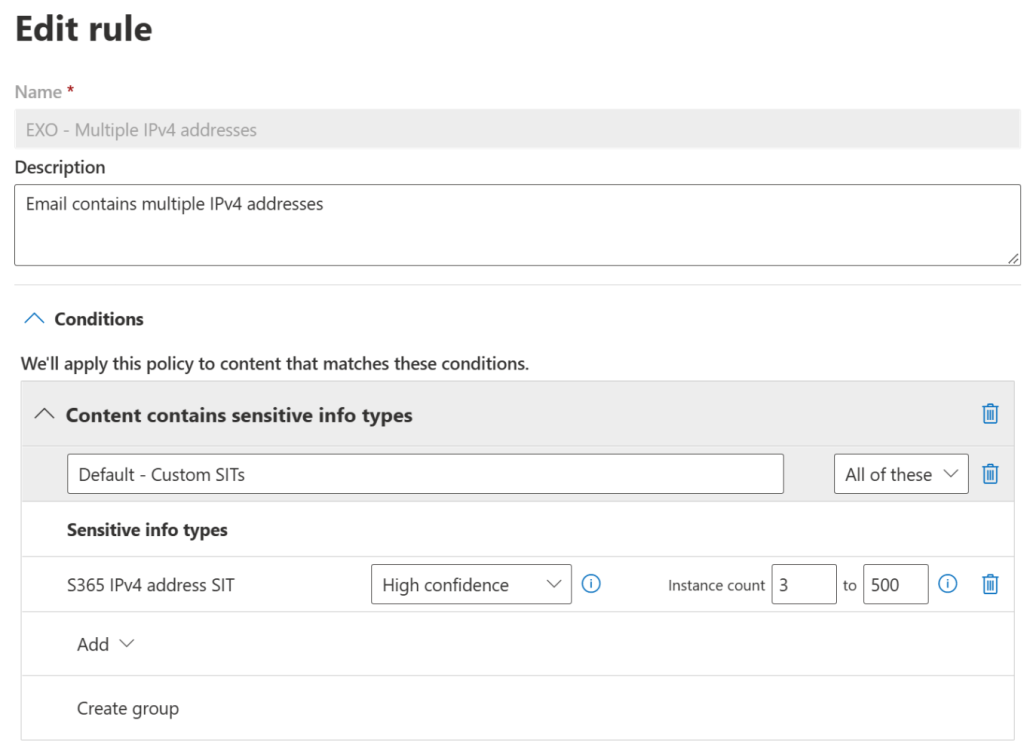Image resolution: width=1024 pixels, height=754 pixels.
Task: Click info icon beside High confidence dropdown
Action: [591, 584]
